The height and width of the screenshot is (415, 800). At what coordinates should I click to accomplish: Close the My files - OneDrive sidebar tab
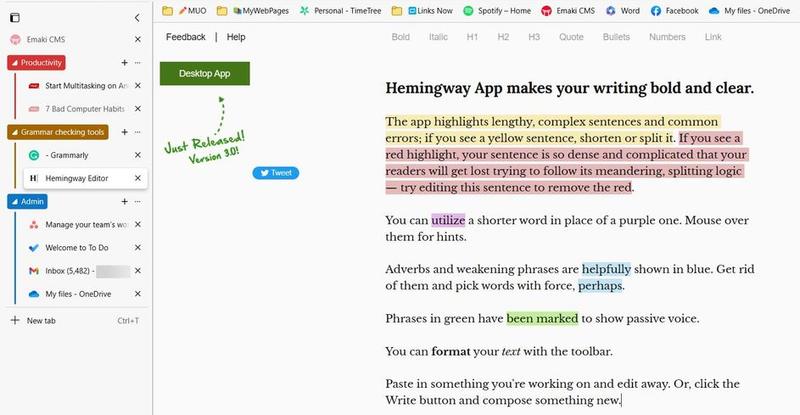pyautogui.click(x=138, y=294)
